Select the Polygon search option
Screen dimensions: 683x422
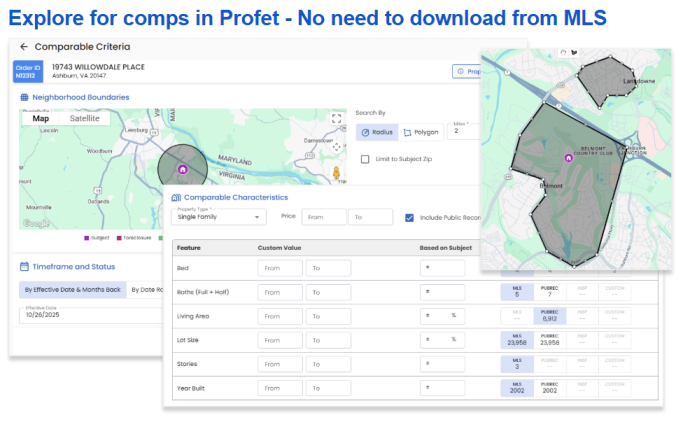coord(420,131)
